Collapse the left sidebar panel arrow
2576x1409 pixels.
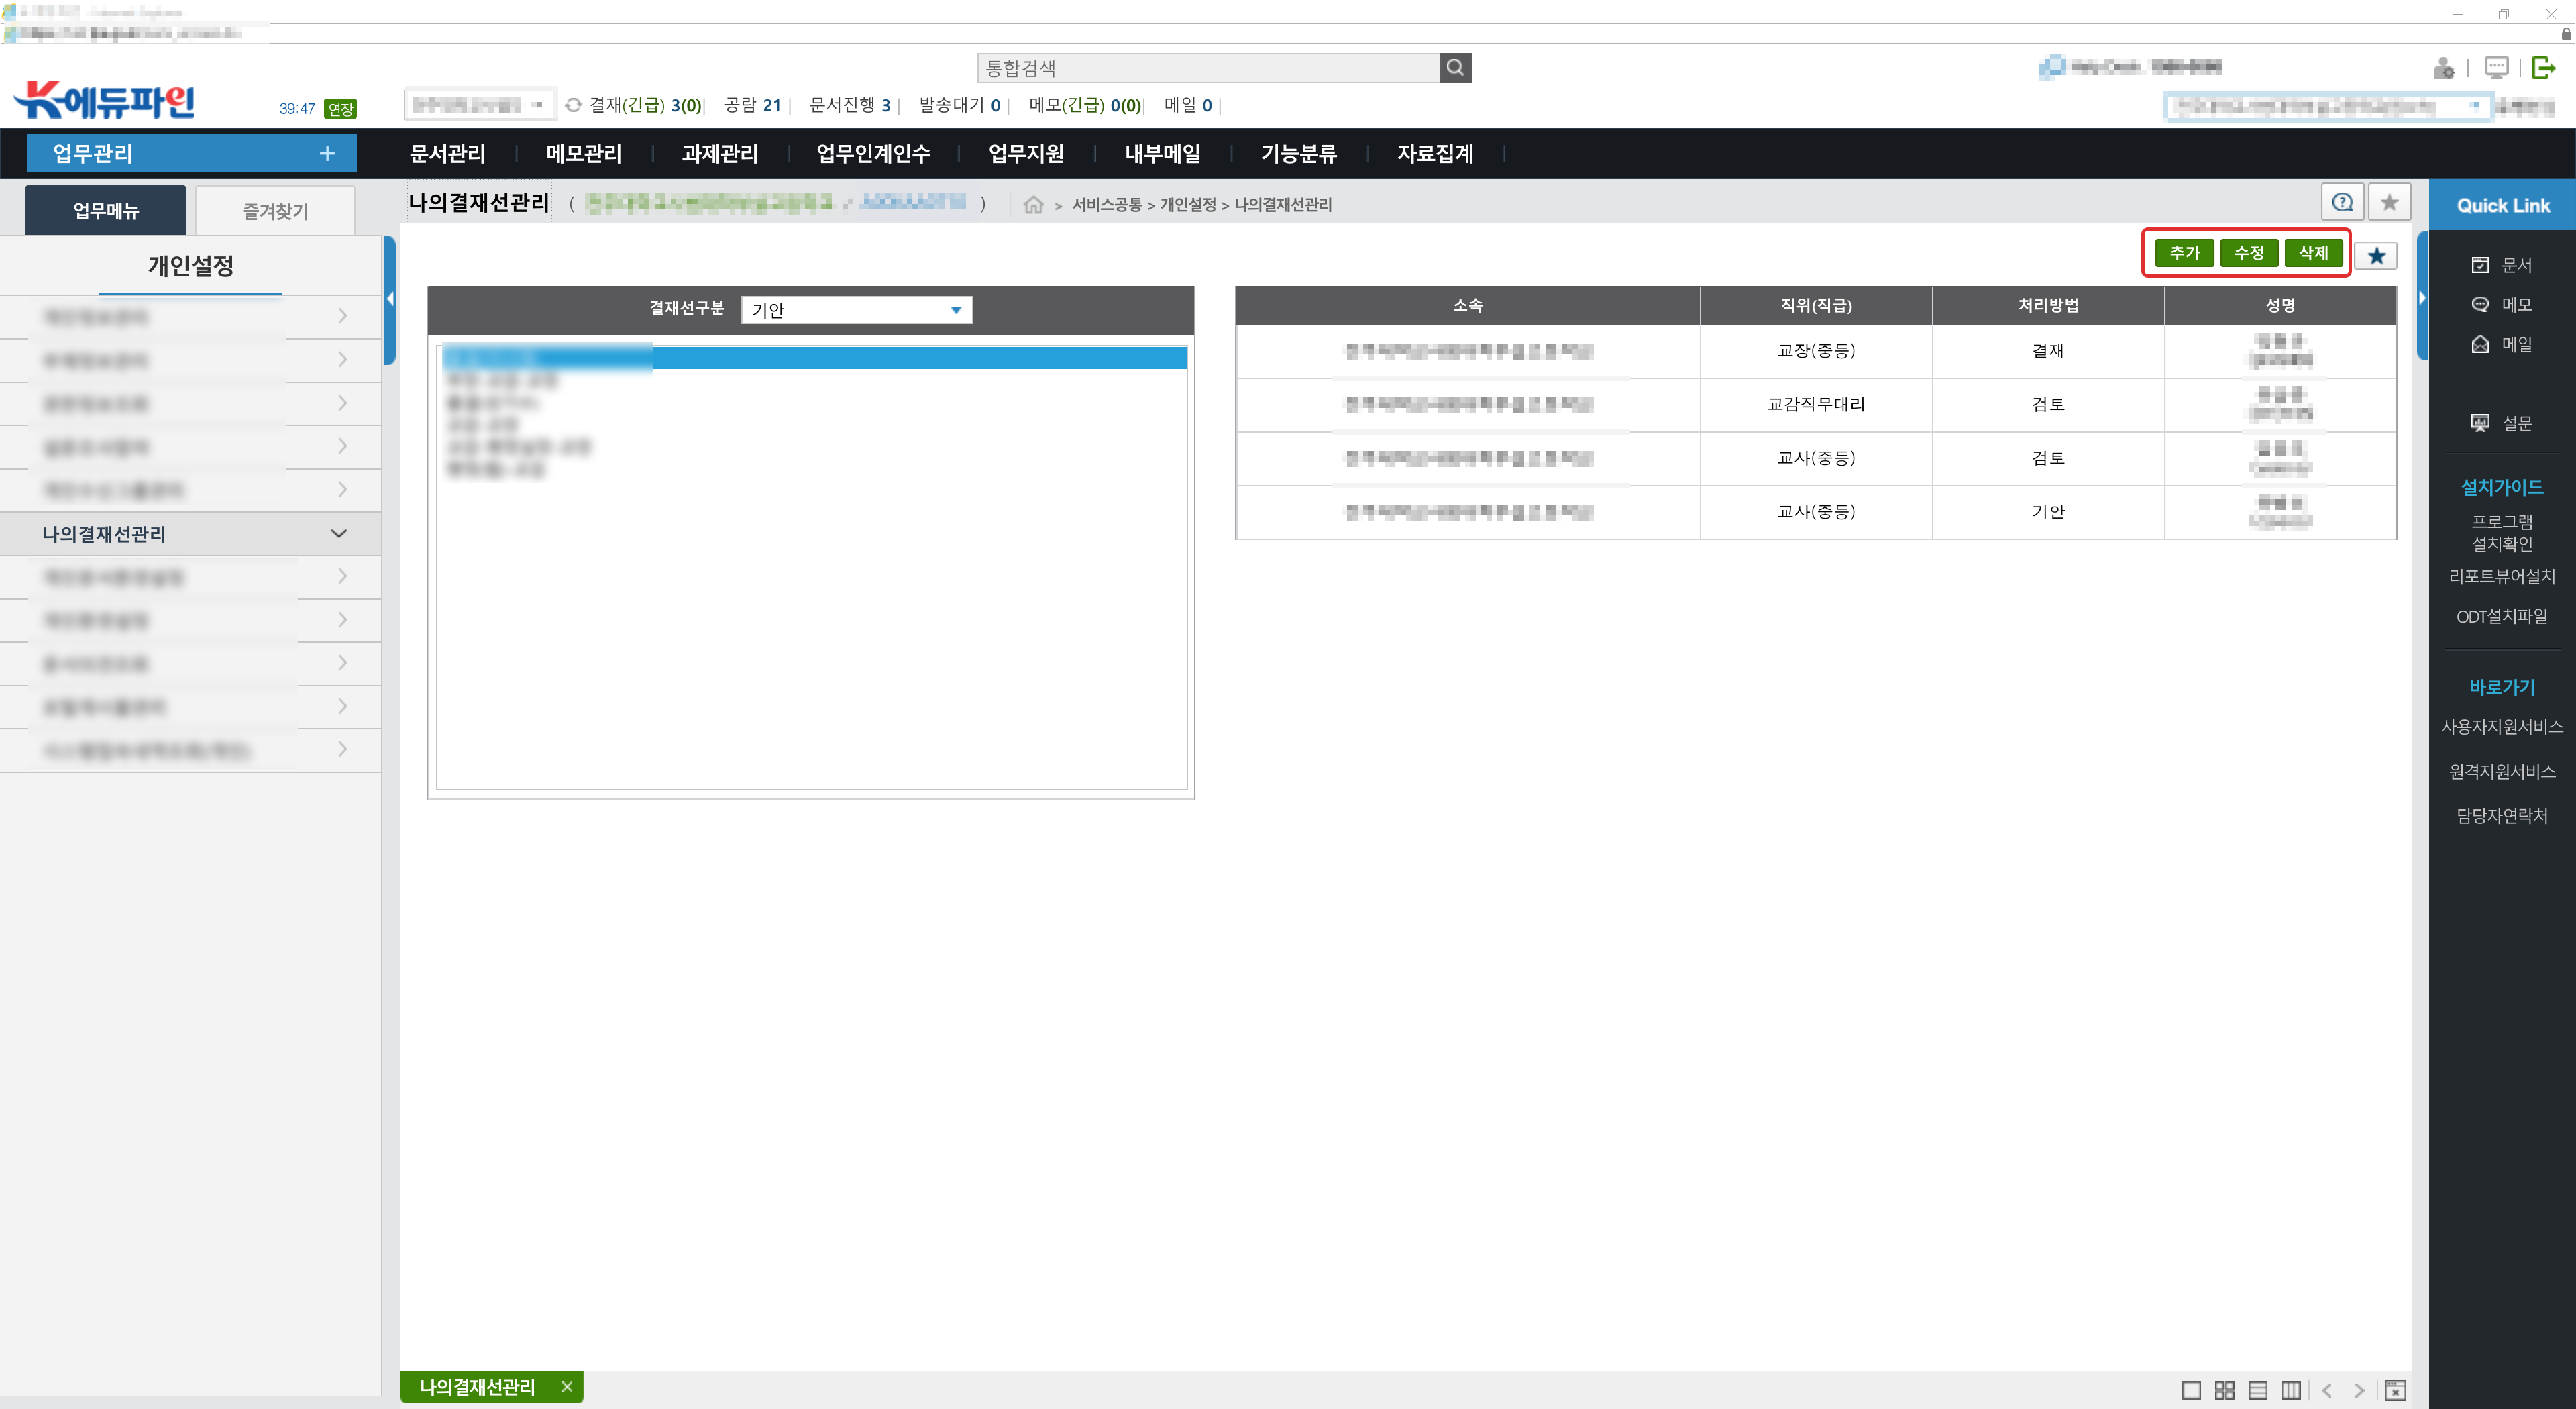click(x=390, y=299)
